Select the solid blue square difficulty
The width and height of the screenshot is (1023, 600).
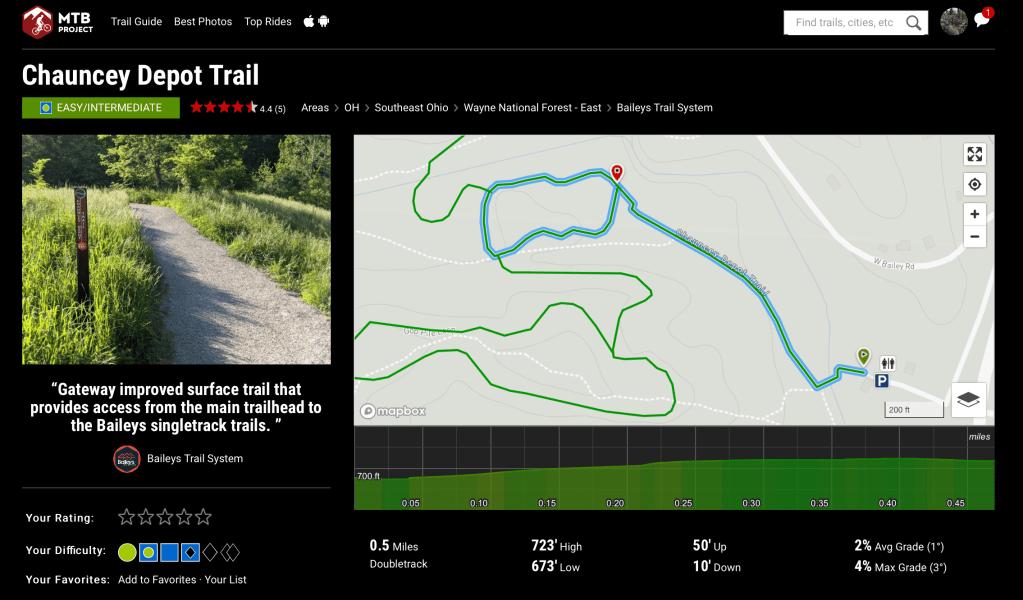tap(169, 551)
